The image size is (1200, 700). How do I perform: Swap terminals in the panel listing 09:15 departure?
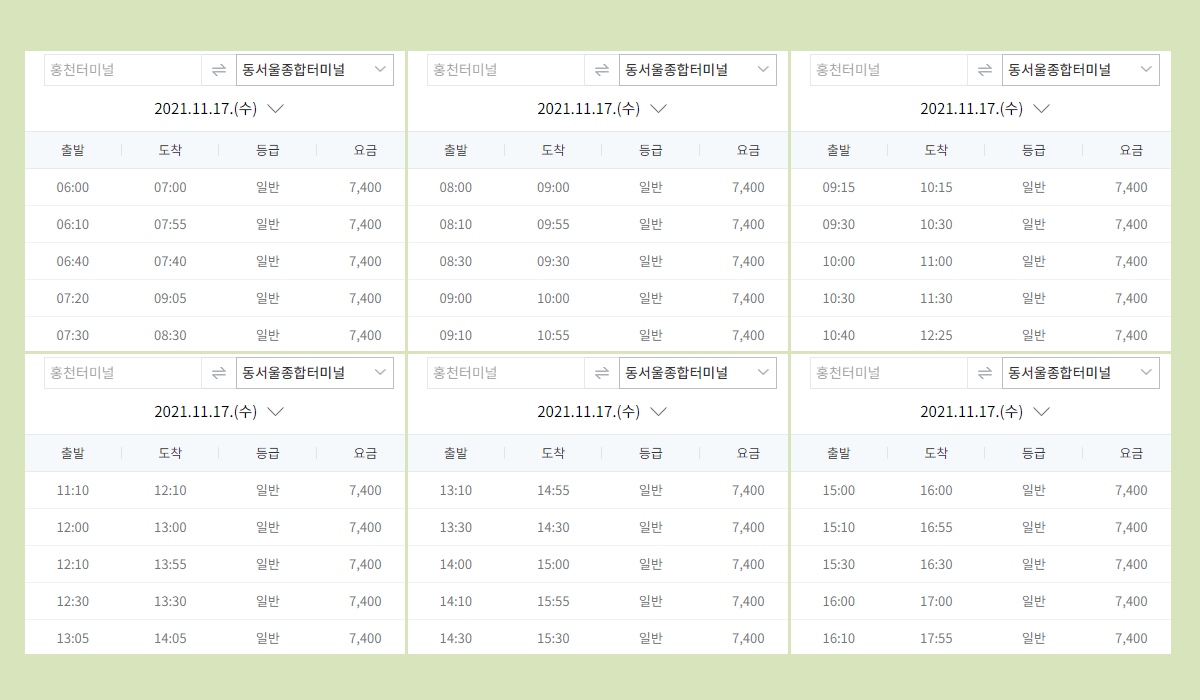(985, 70)
